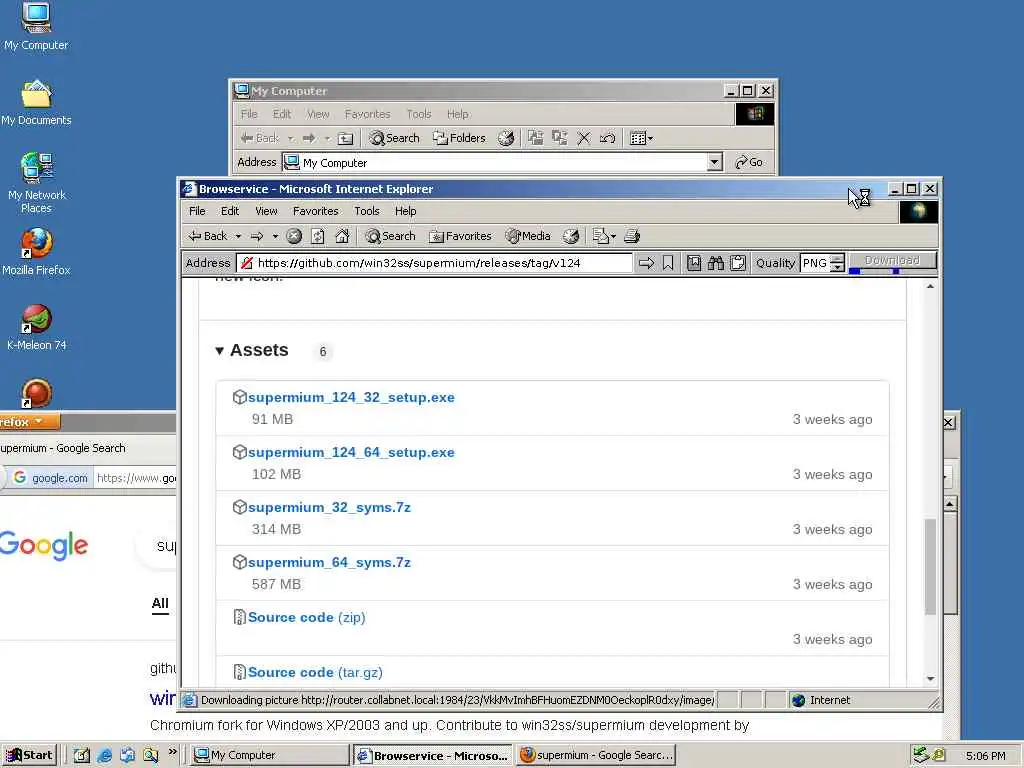Open Favorites menu in Browservice window
This screenshot has width=1024, height=768.
tap(315, 211)
